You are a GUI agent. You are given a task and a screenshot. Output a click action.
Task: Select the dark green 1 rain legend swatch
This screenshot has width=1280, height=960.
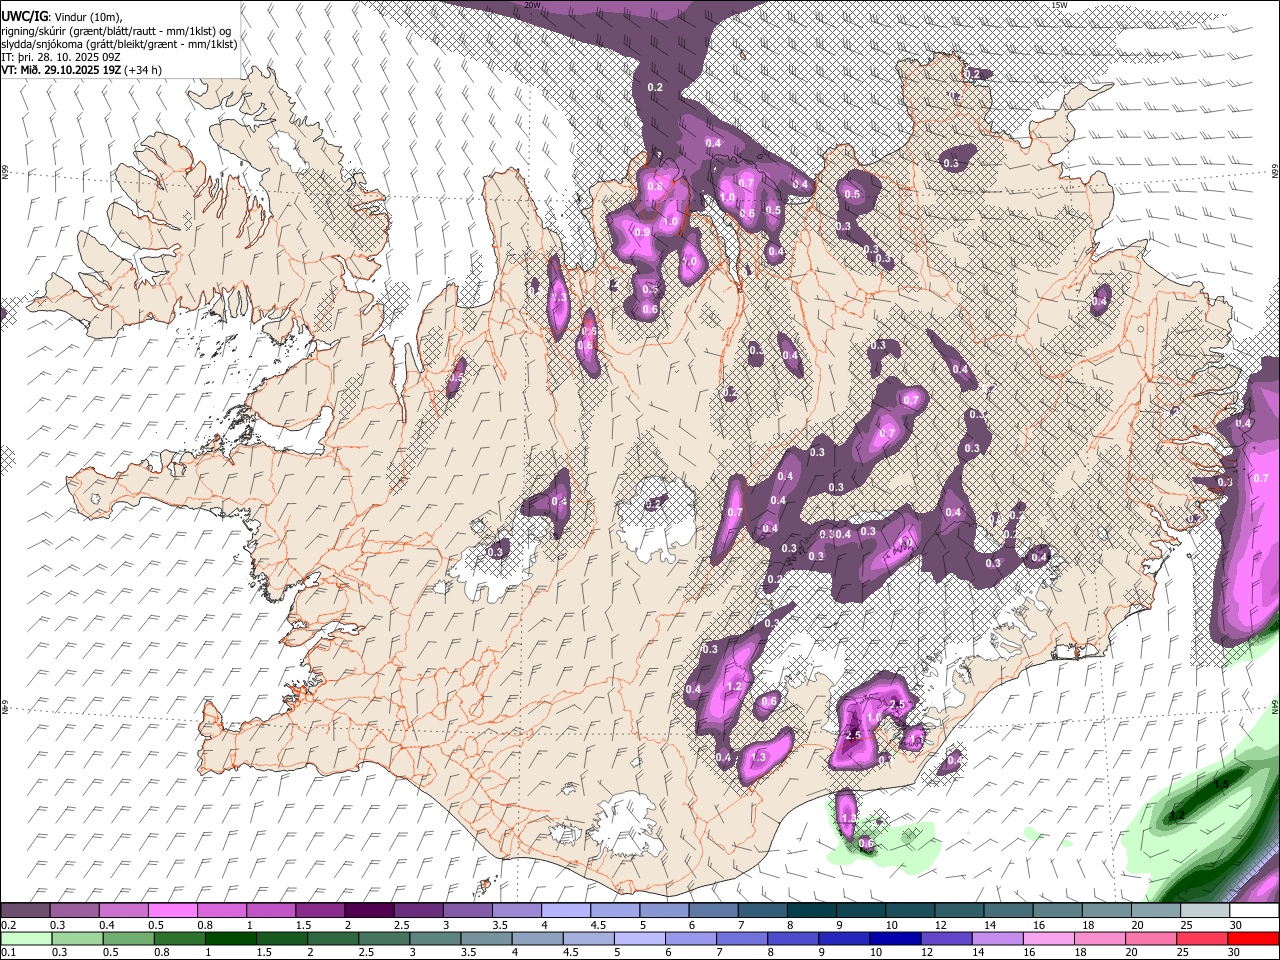230,938
